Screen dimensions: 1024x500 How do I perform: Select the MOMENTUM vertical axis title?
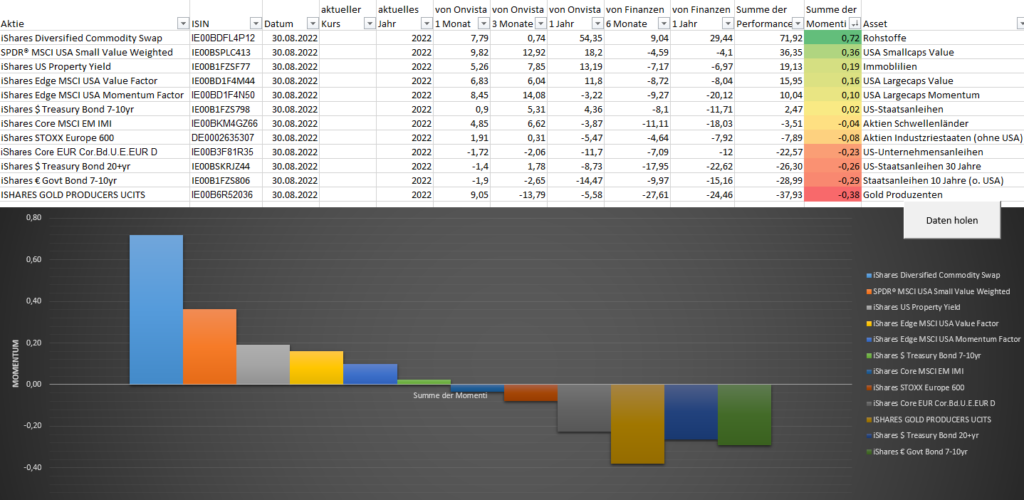click(x=15, y=364)
